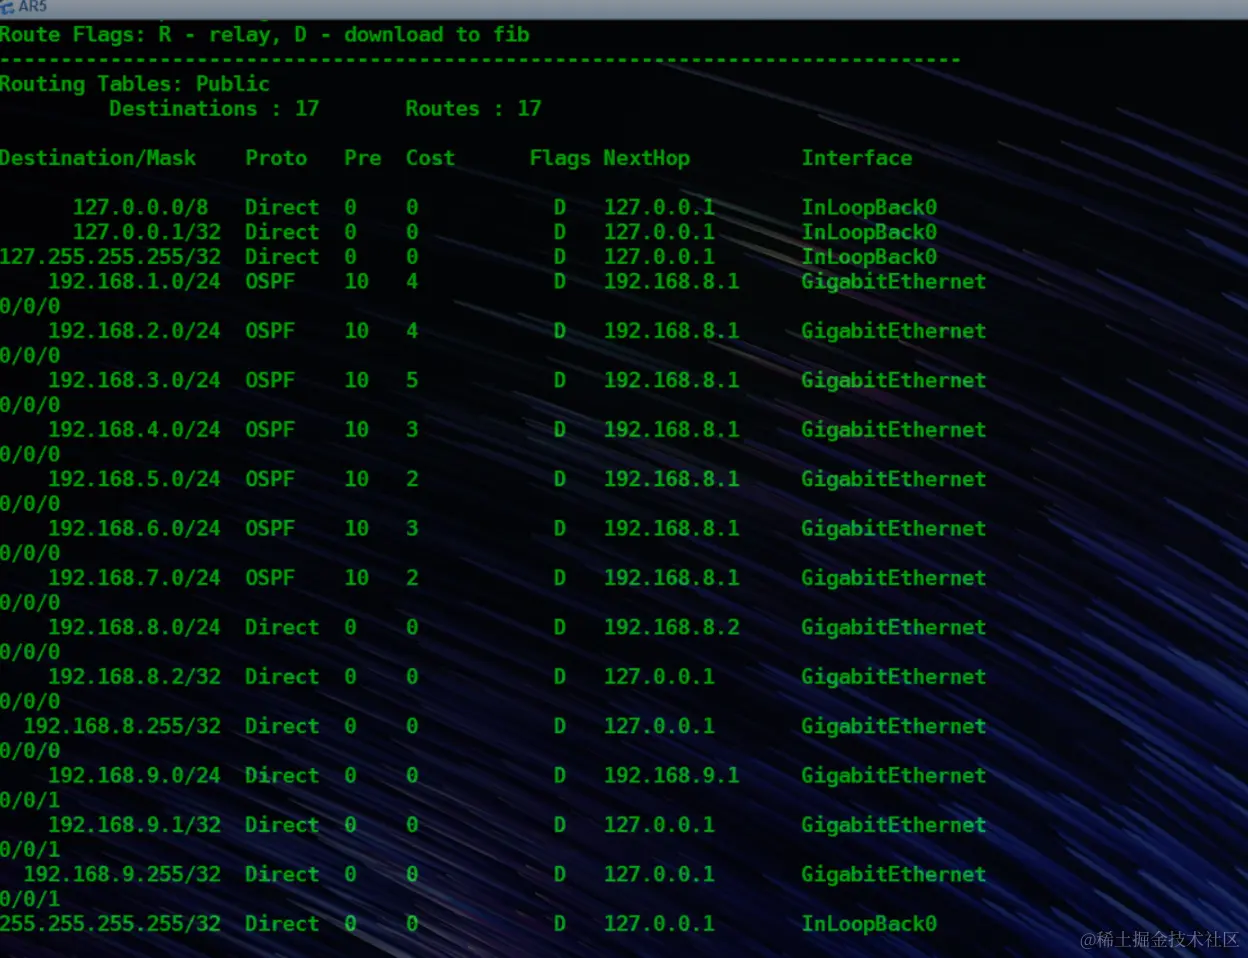The width and height of the screenshot is (1248, 958).
Task: Click InLoopBack0 interface in 127.0.0.0/8 row
Action: pos(869,208)
